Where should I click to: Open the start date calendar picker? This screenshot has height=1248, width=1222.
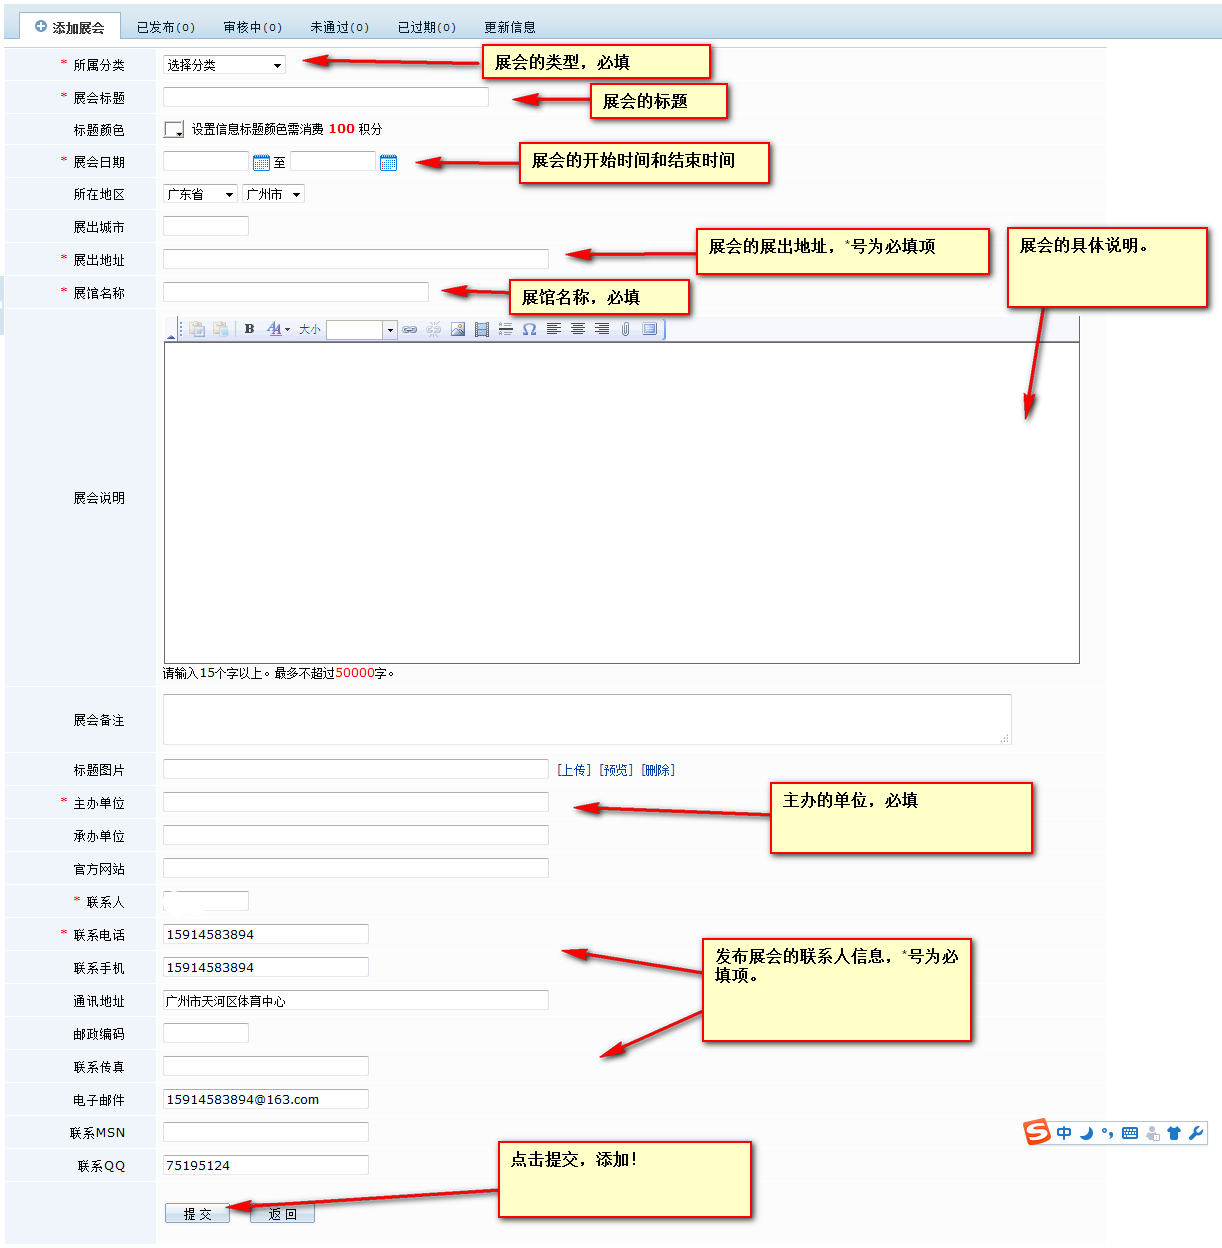click(261, 162)
